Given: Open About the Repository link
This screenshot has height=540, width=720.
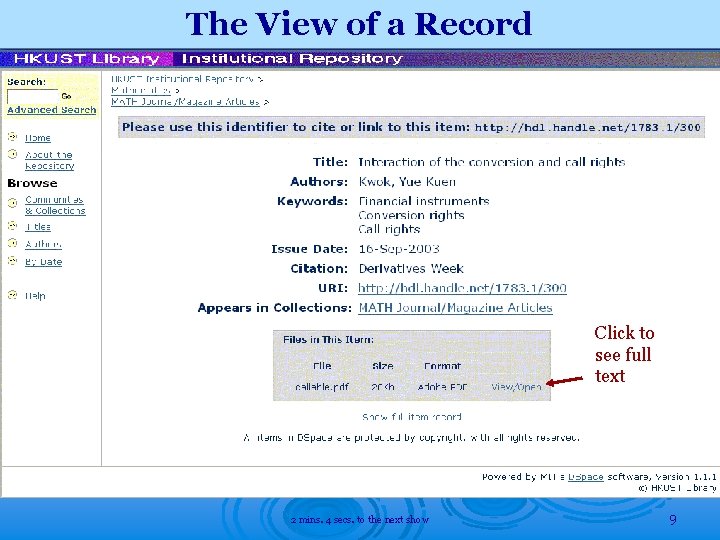Looking at the screenshot, I should click(x=49, y=160).
